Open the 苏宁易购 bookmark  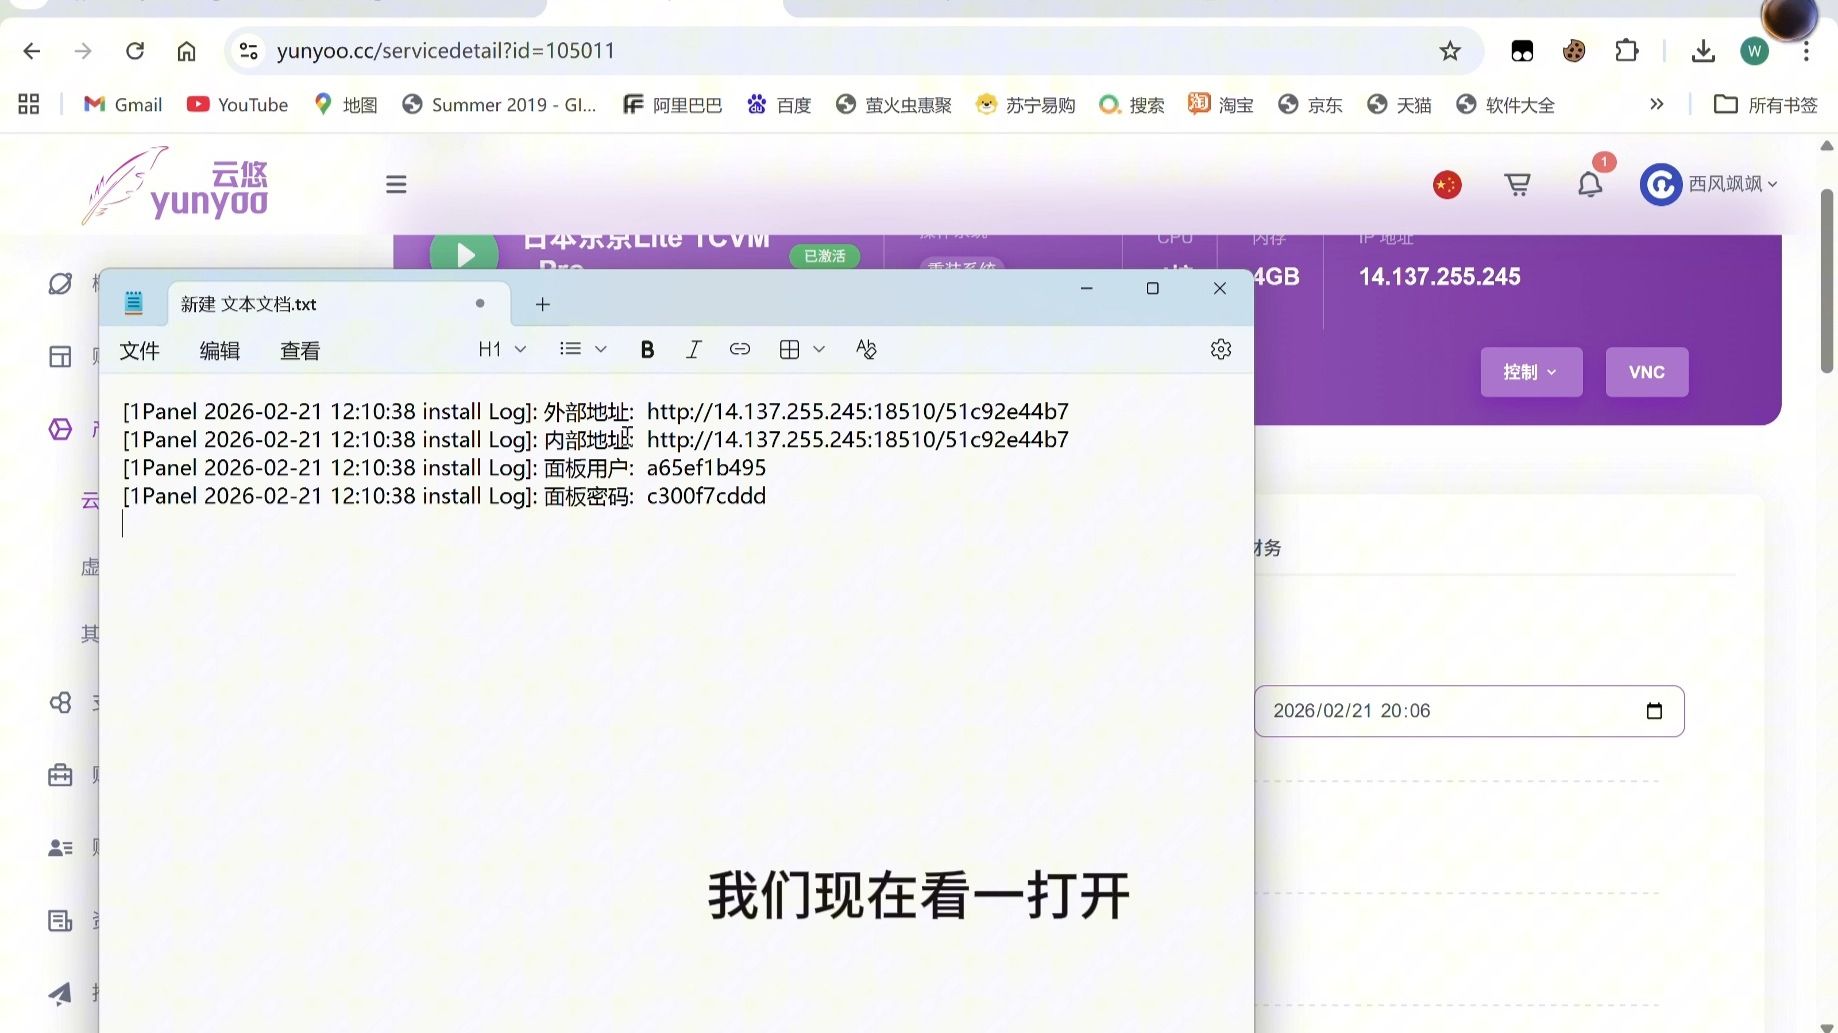click(x=1026, y=105)
